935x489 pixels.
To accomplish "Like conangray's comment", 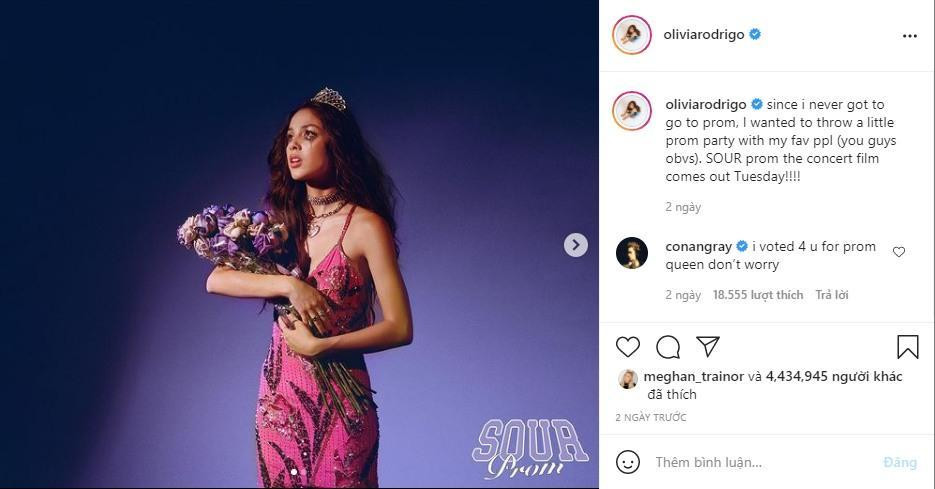I will pos(898,252).
